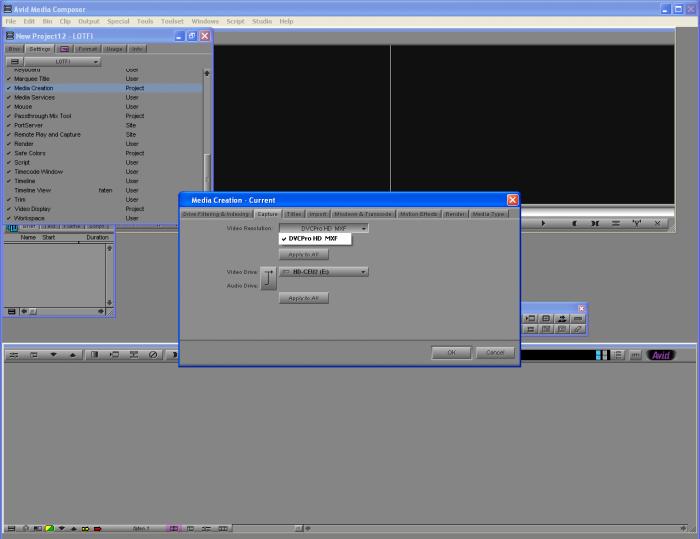
Task: Click the Y-shaped lift icon under the monitor
Action: point(637,223)
